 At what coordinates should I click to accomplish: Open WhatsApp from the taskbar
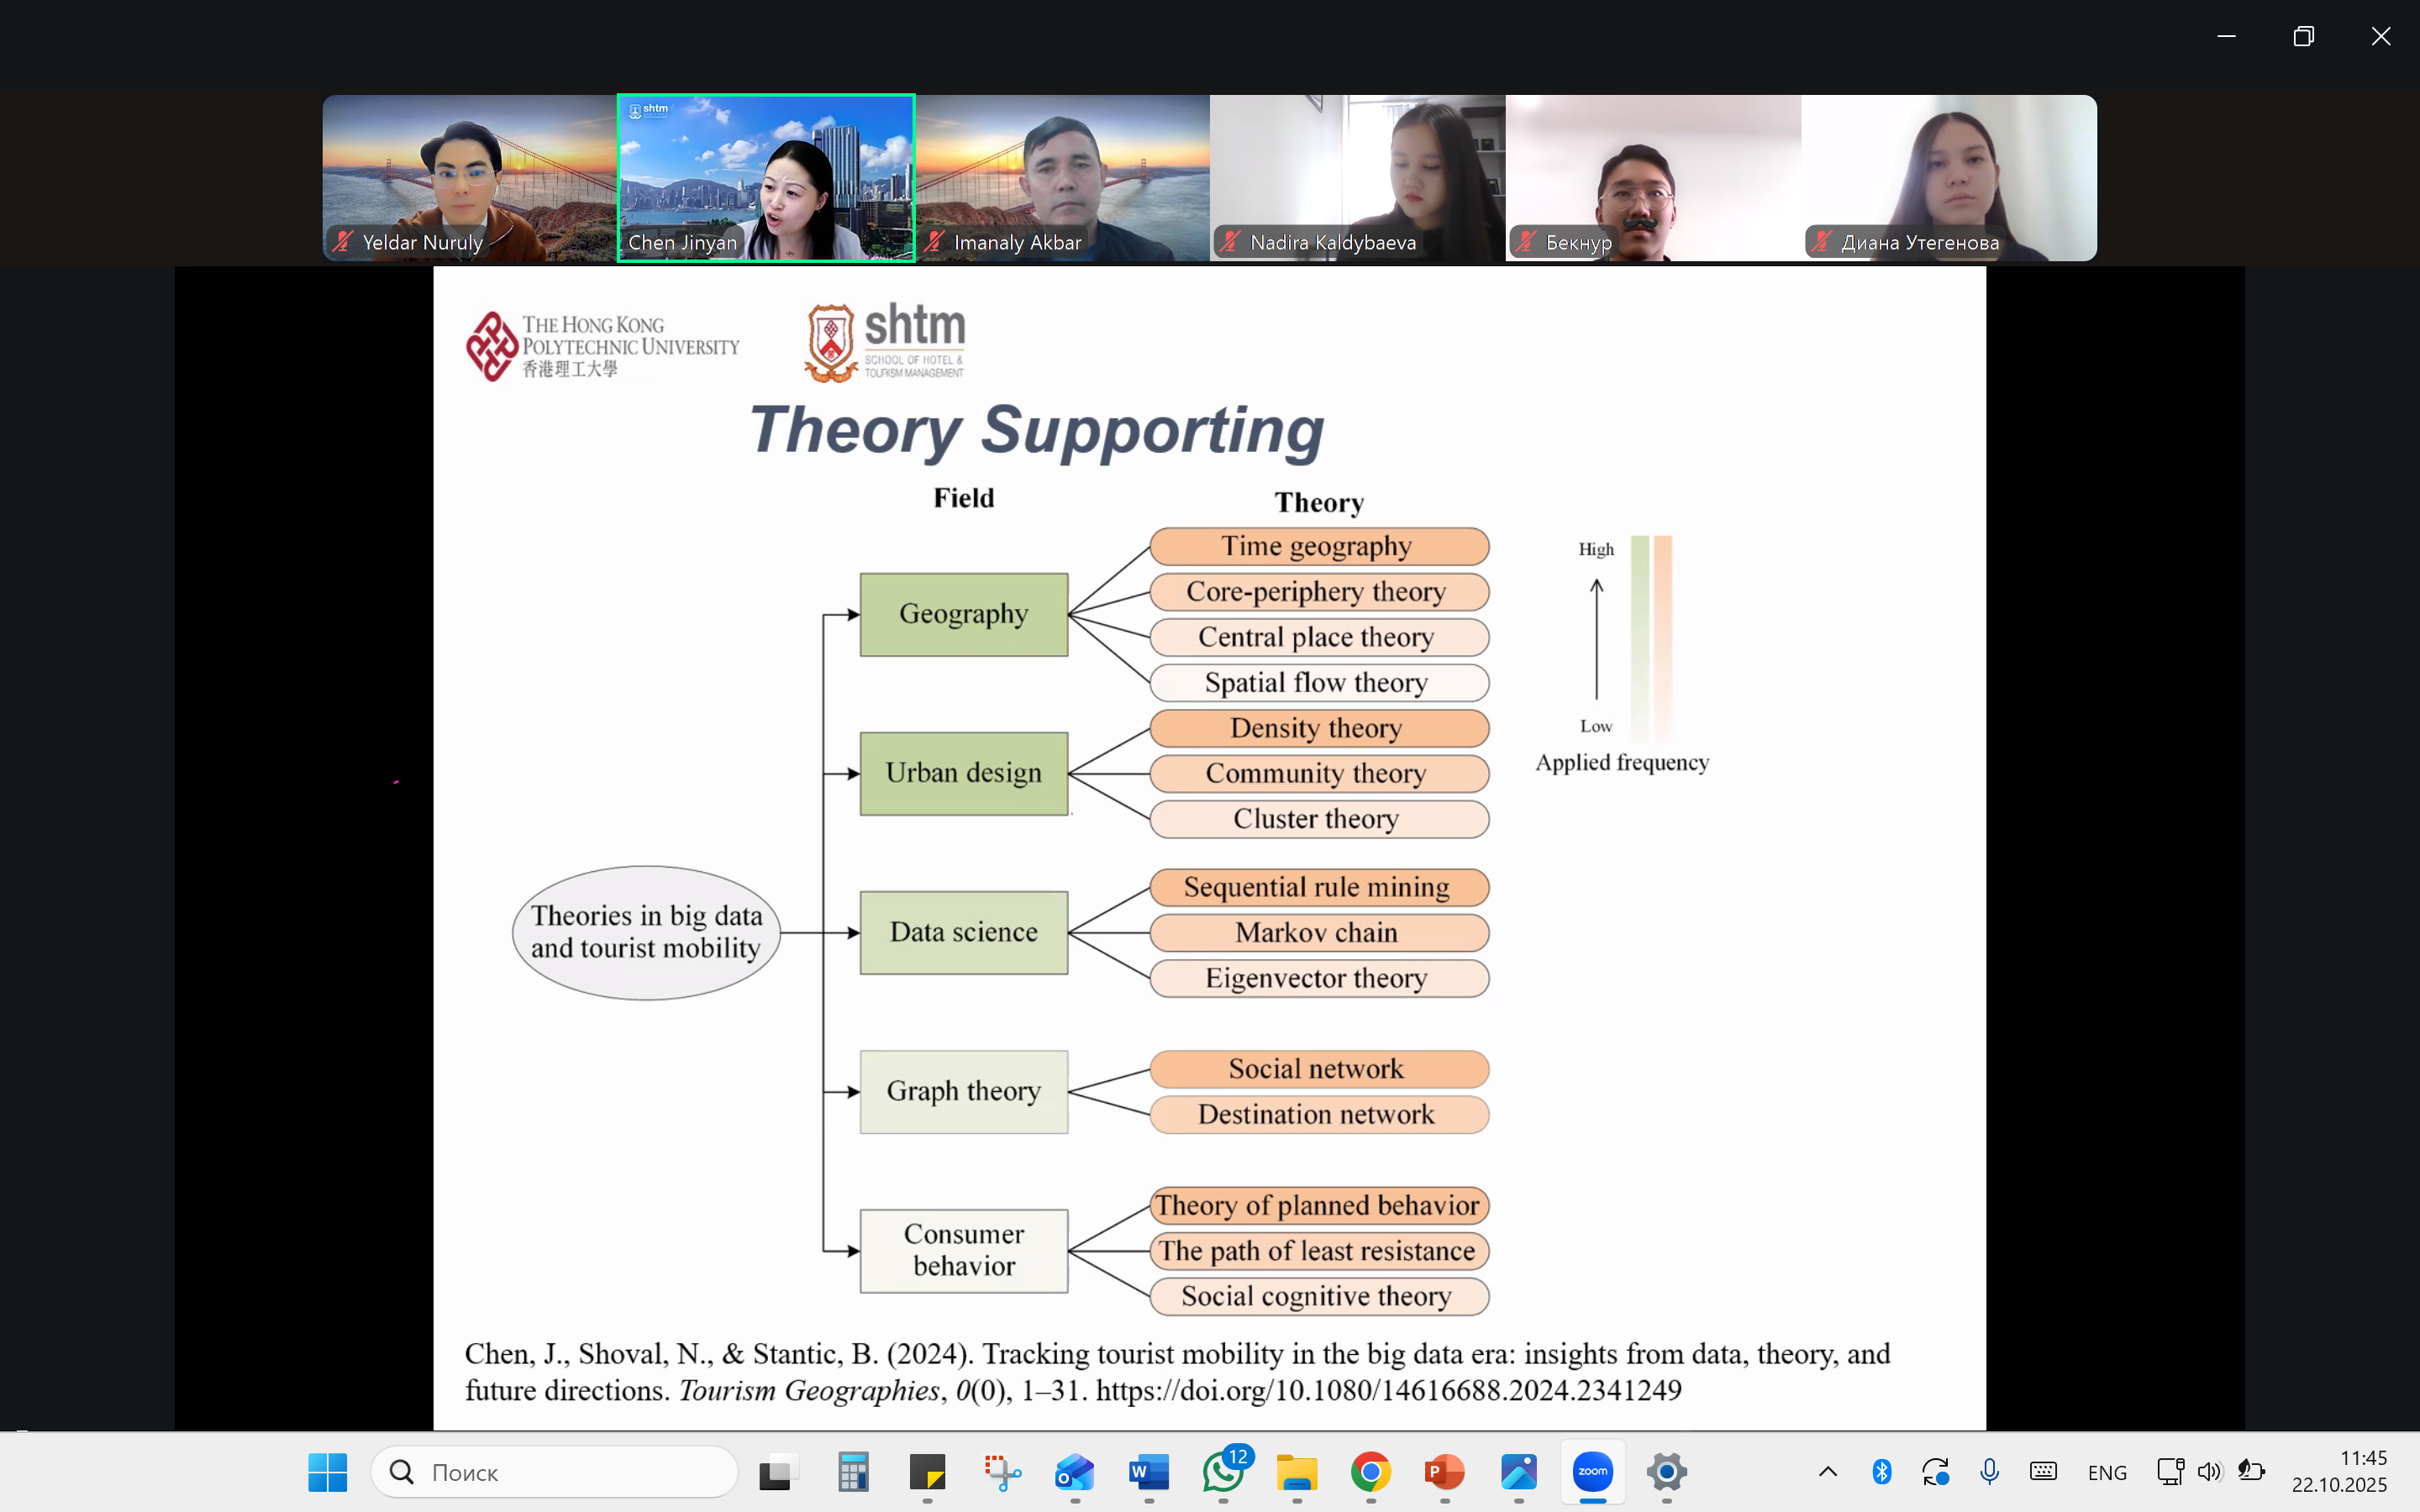pyautogui.click(x=1223, y=1471)
